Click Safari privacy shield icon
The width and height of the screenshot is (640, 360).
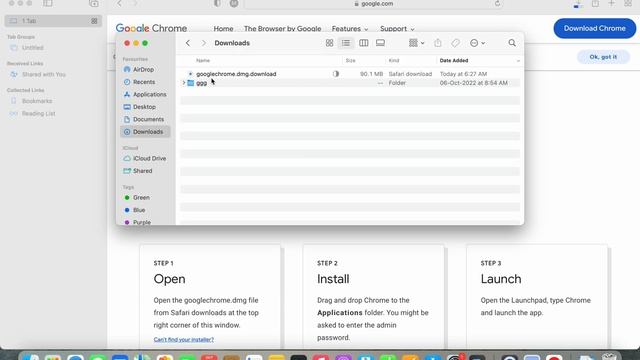pyautogui.click(x=218, y=4)
